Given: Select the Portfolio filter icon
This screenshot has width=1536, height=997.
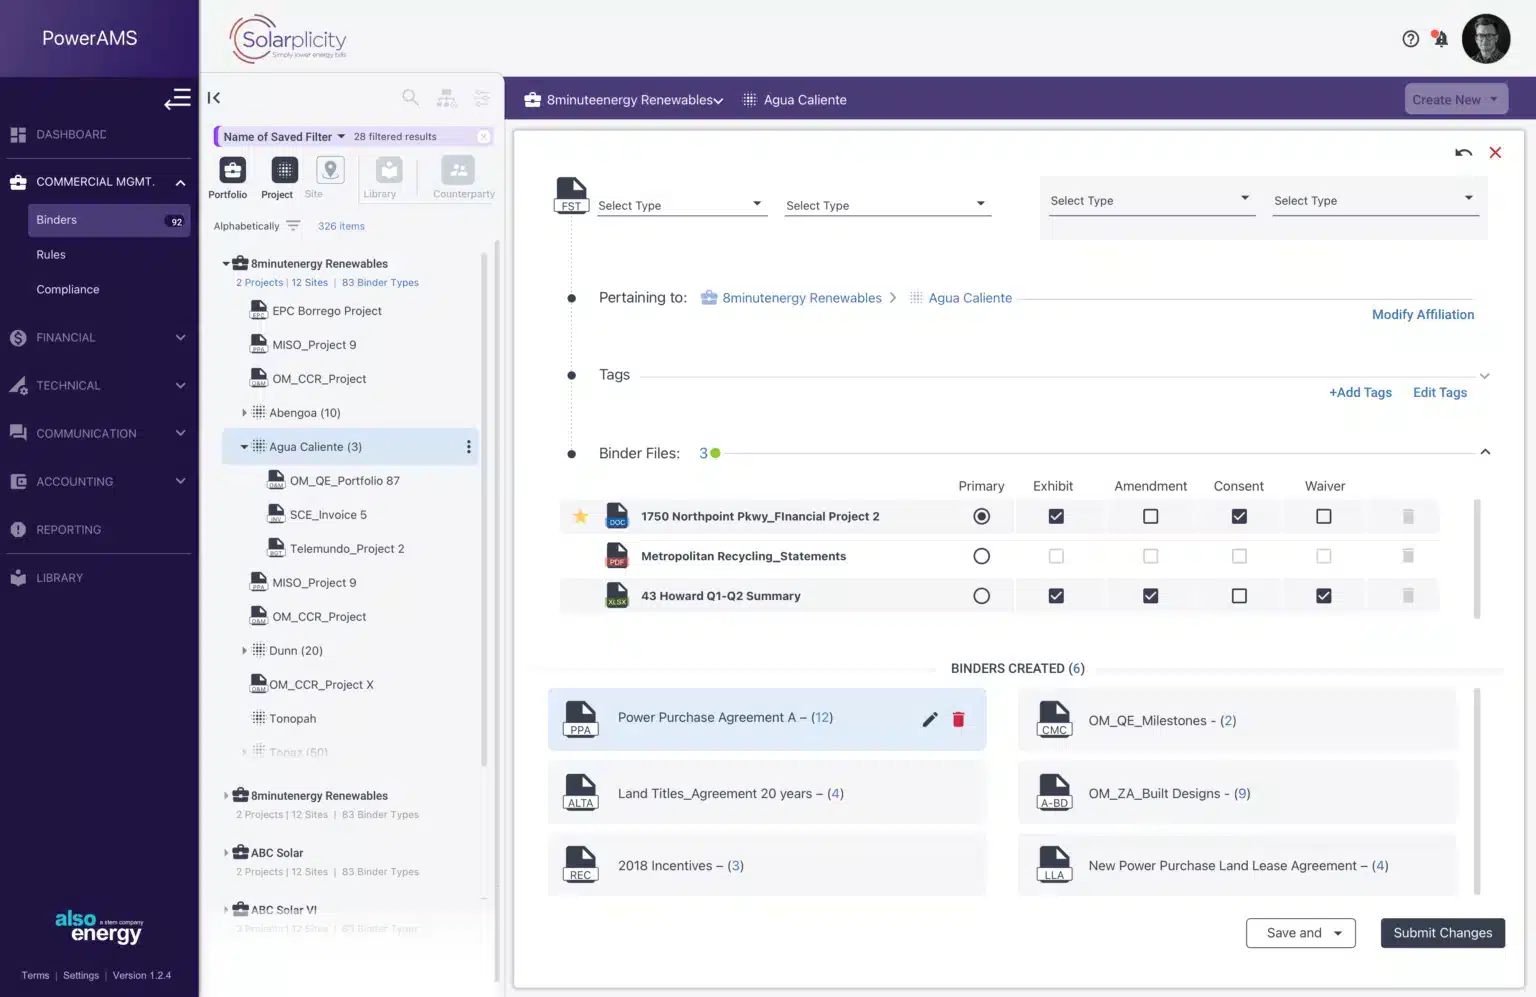Looking at the screenshot, I should (x=228, y=172).
